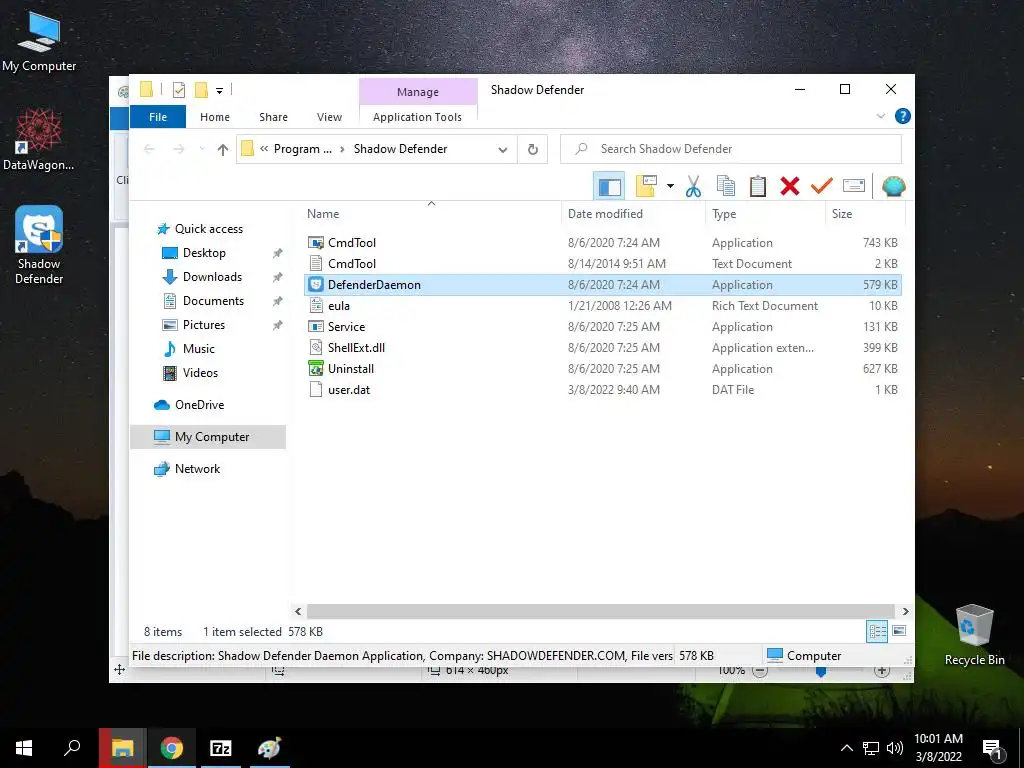Click the folder options toolbar icon
The height and width of the screenshot is (768, 1024).
point(646,186)
